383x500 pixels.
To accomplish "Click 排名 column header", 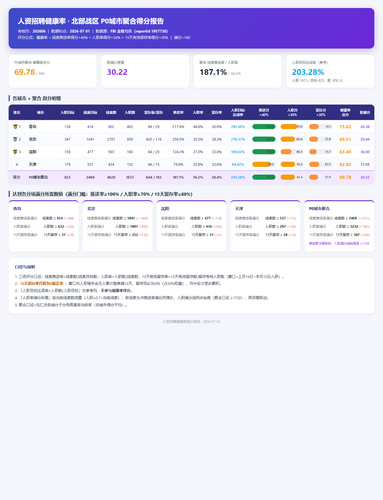I will coord(17,113).
